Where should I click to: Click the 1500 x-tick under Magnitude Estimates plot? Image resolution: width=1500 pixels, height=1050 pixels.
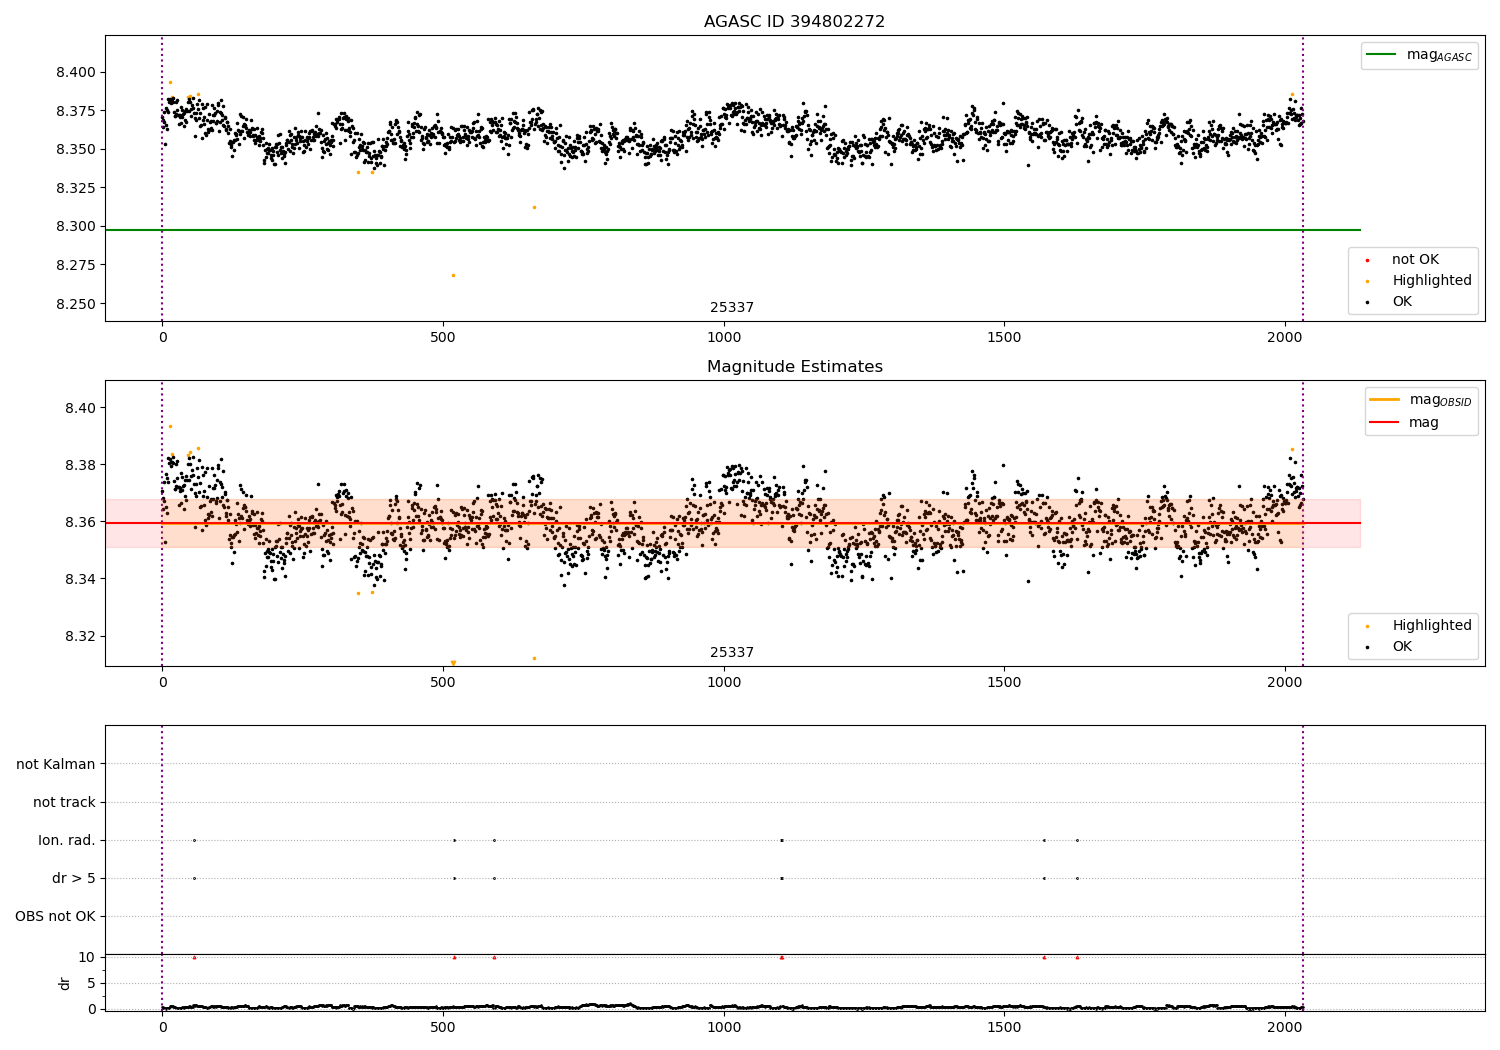point(1004,683)
